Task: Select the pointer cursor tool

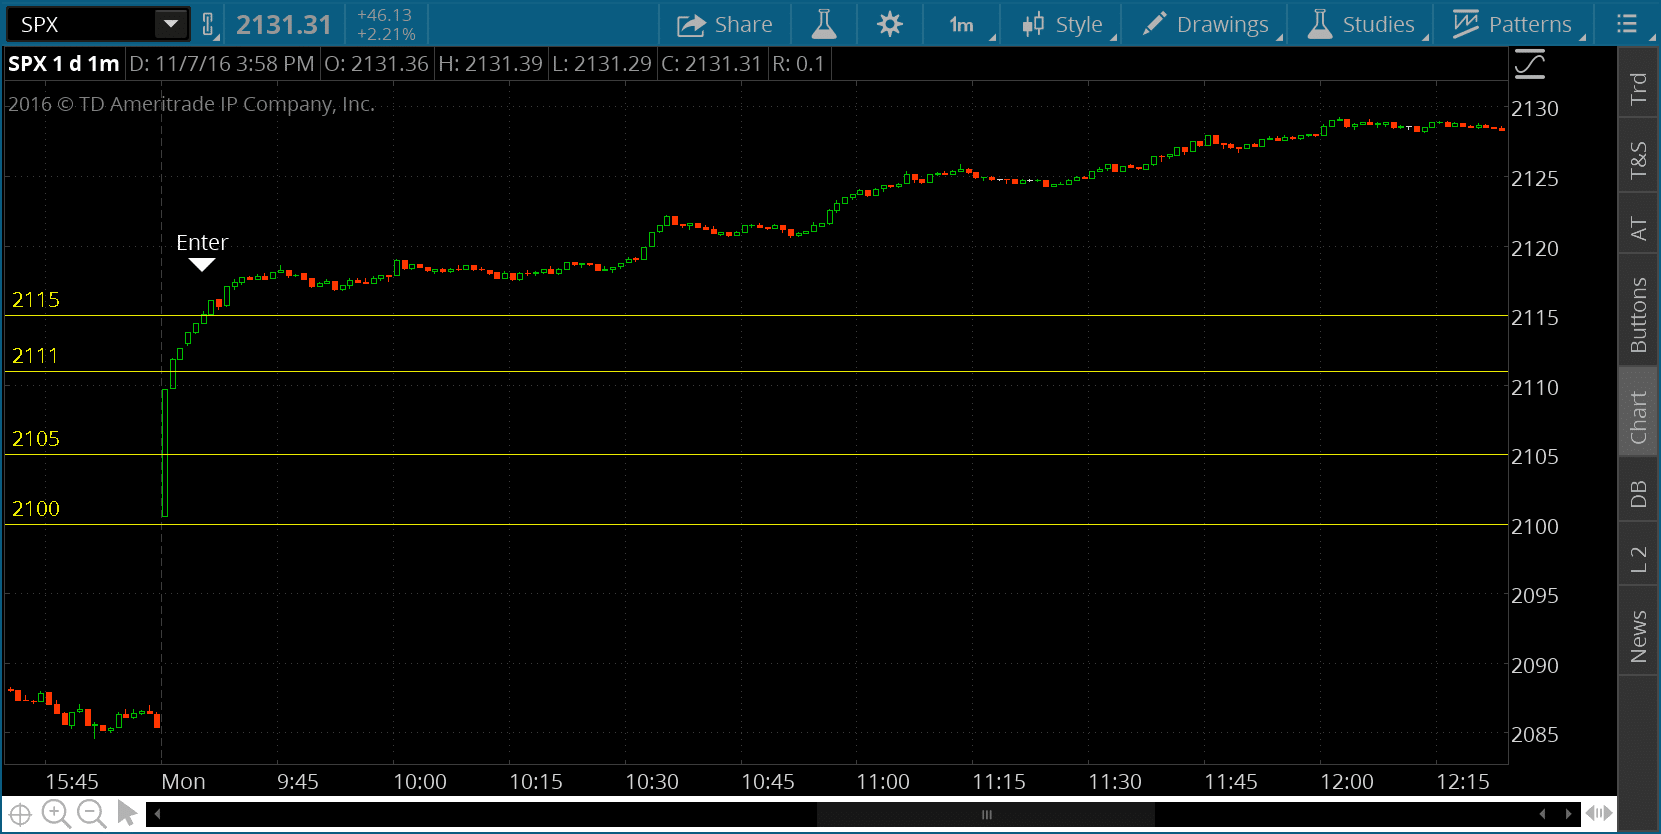Action: pos(127,813)
